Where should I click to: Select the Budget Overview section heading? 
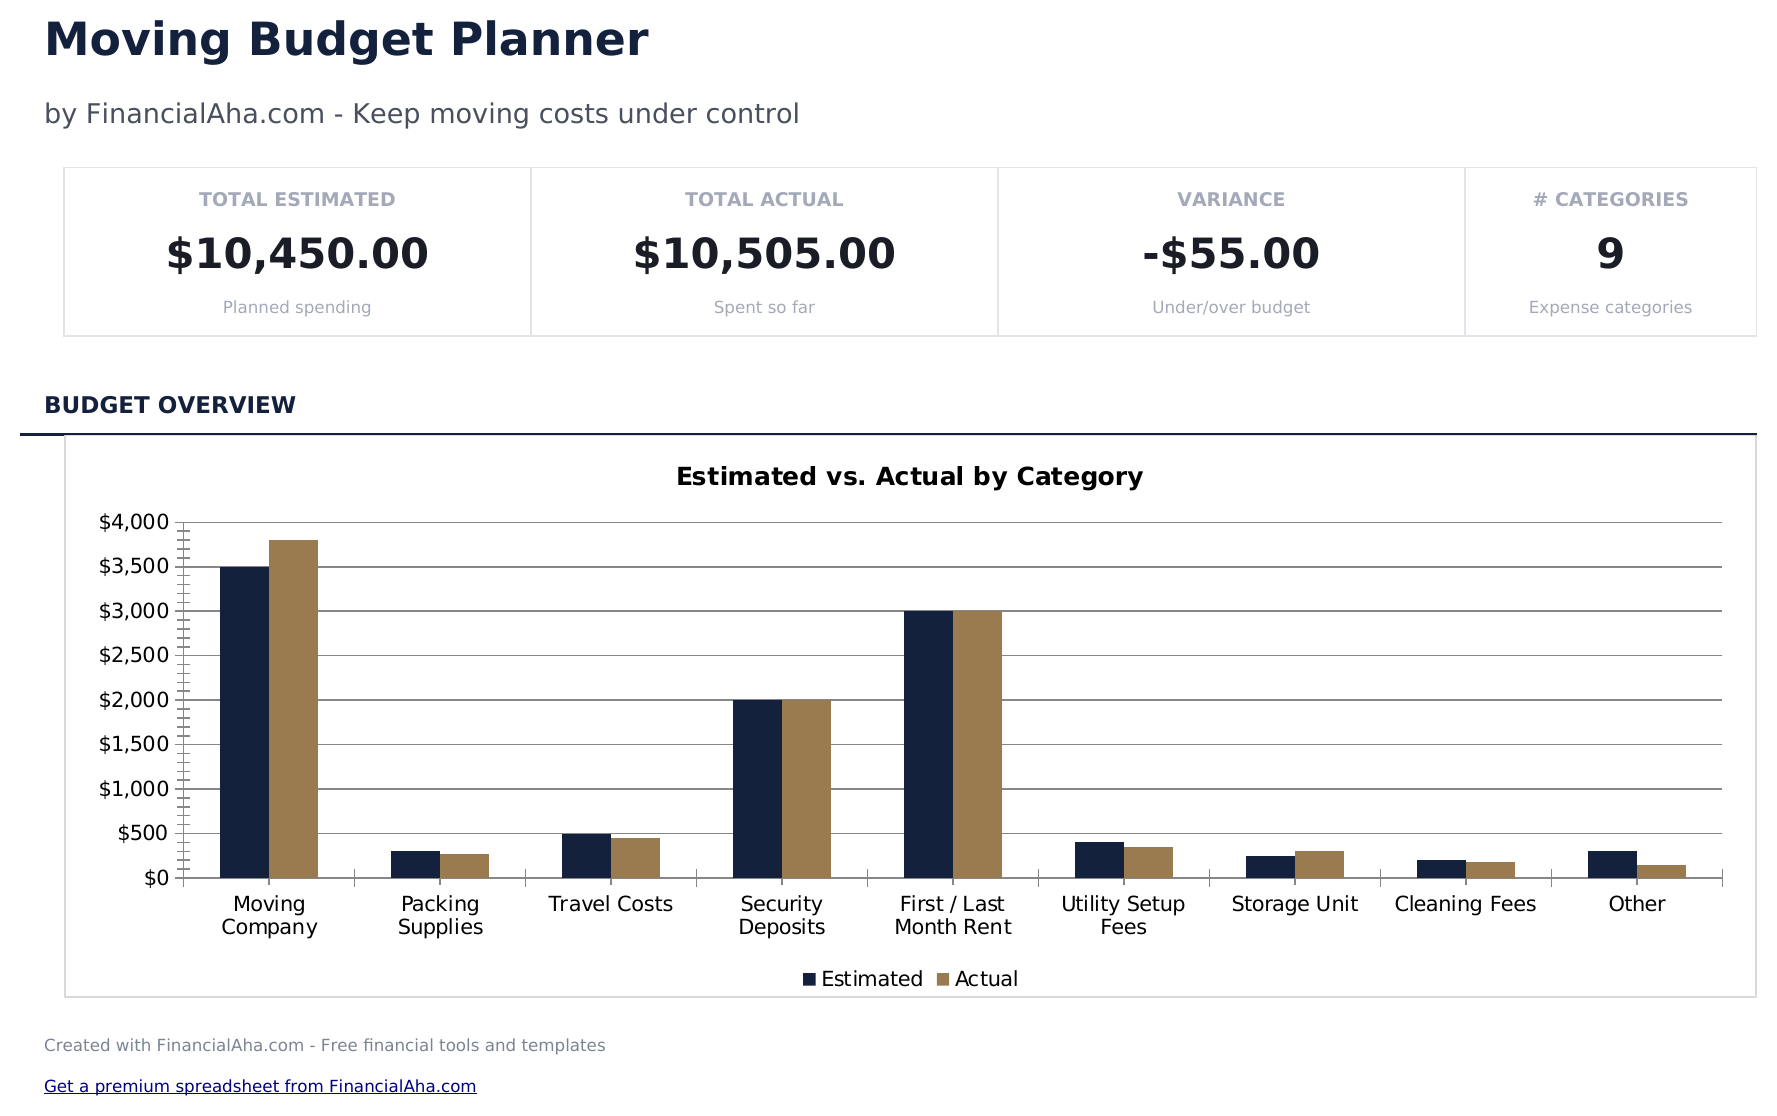170,405
